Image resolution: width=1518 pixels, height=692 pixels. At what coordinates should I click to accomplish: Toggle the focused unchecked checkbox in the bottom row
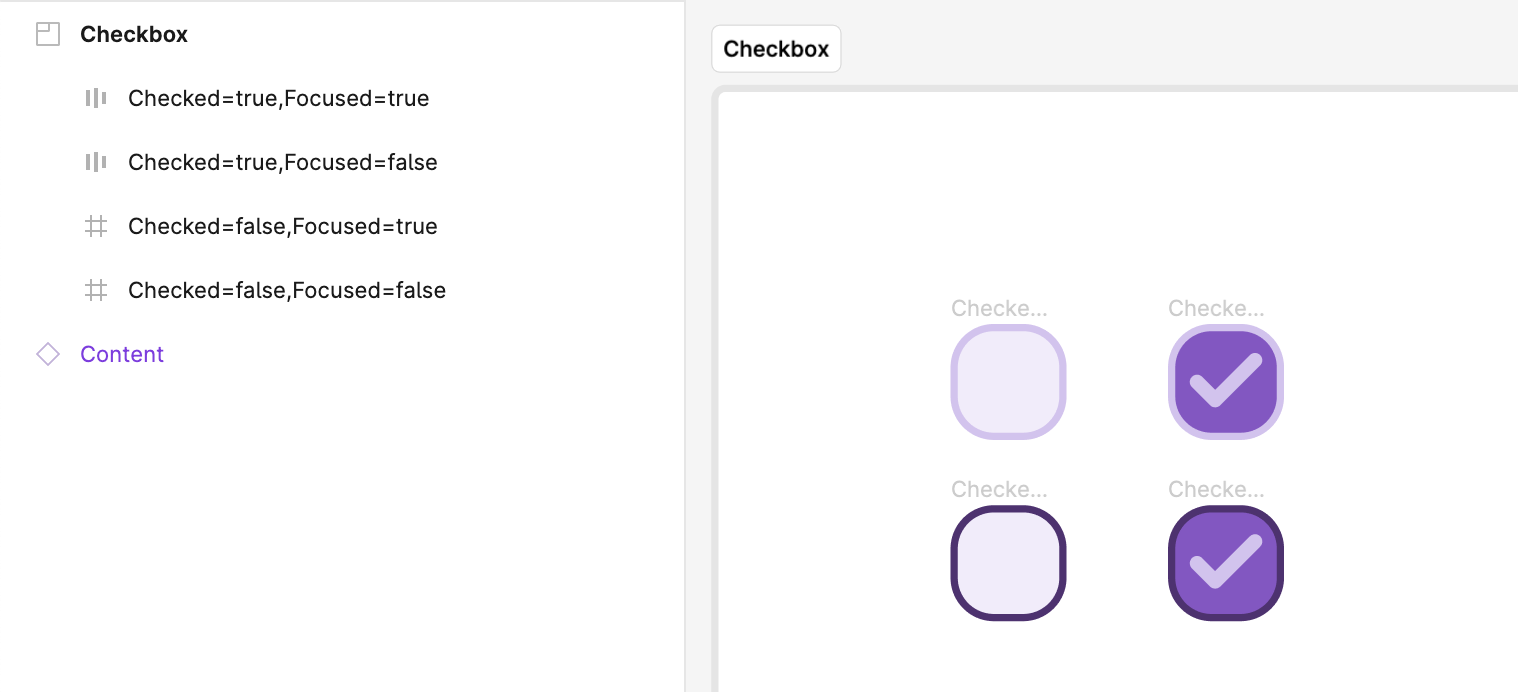click(1008, 563)
